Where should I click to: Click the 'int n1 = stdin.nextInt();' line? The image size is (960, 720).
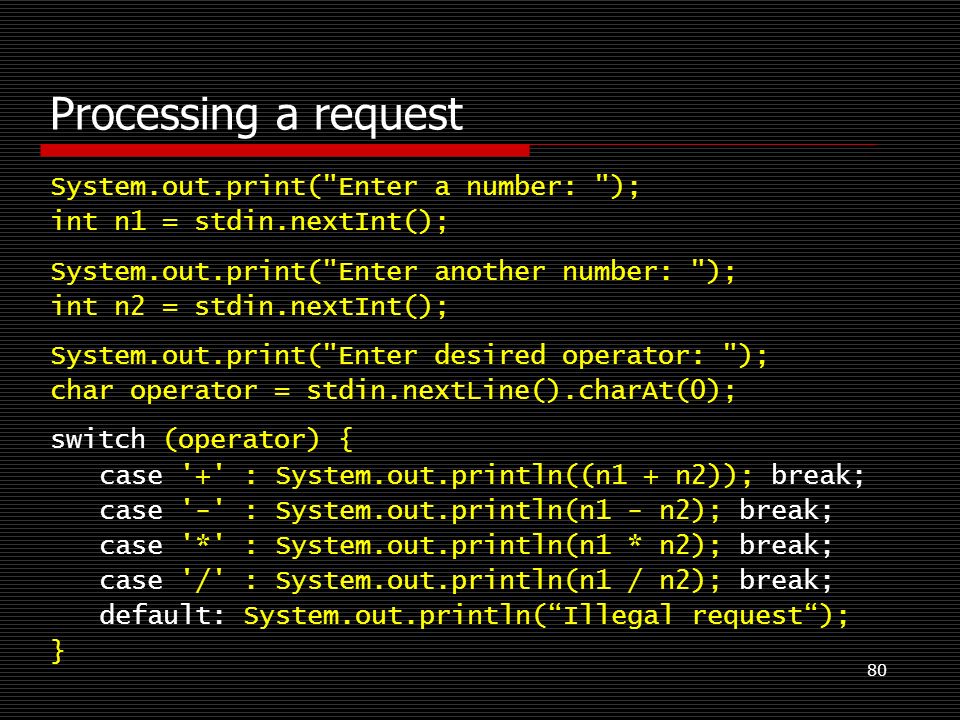coord(249,222)
